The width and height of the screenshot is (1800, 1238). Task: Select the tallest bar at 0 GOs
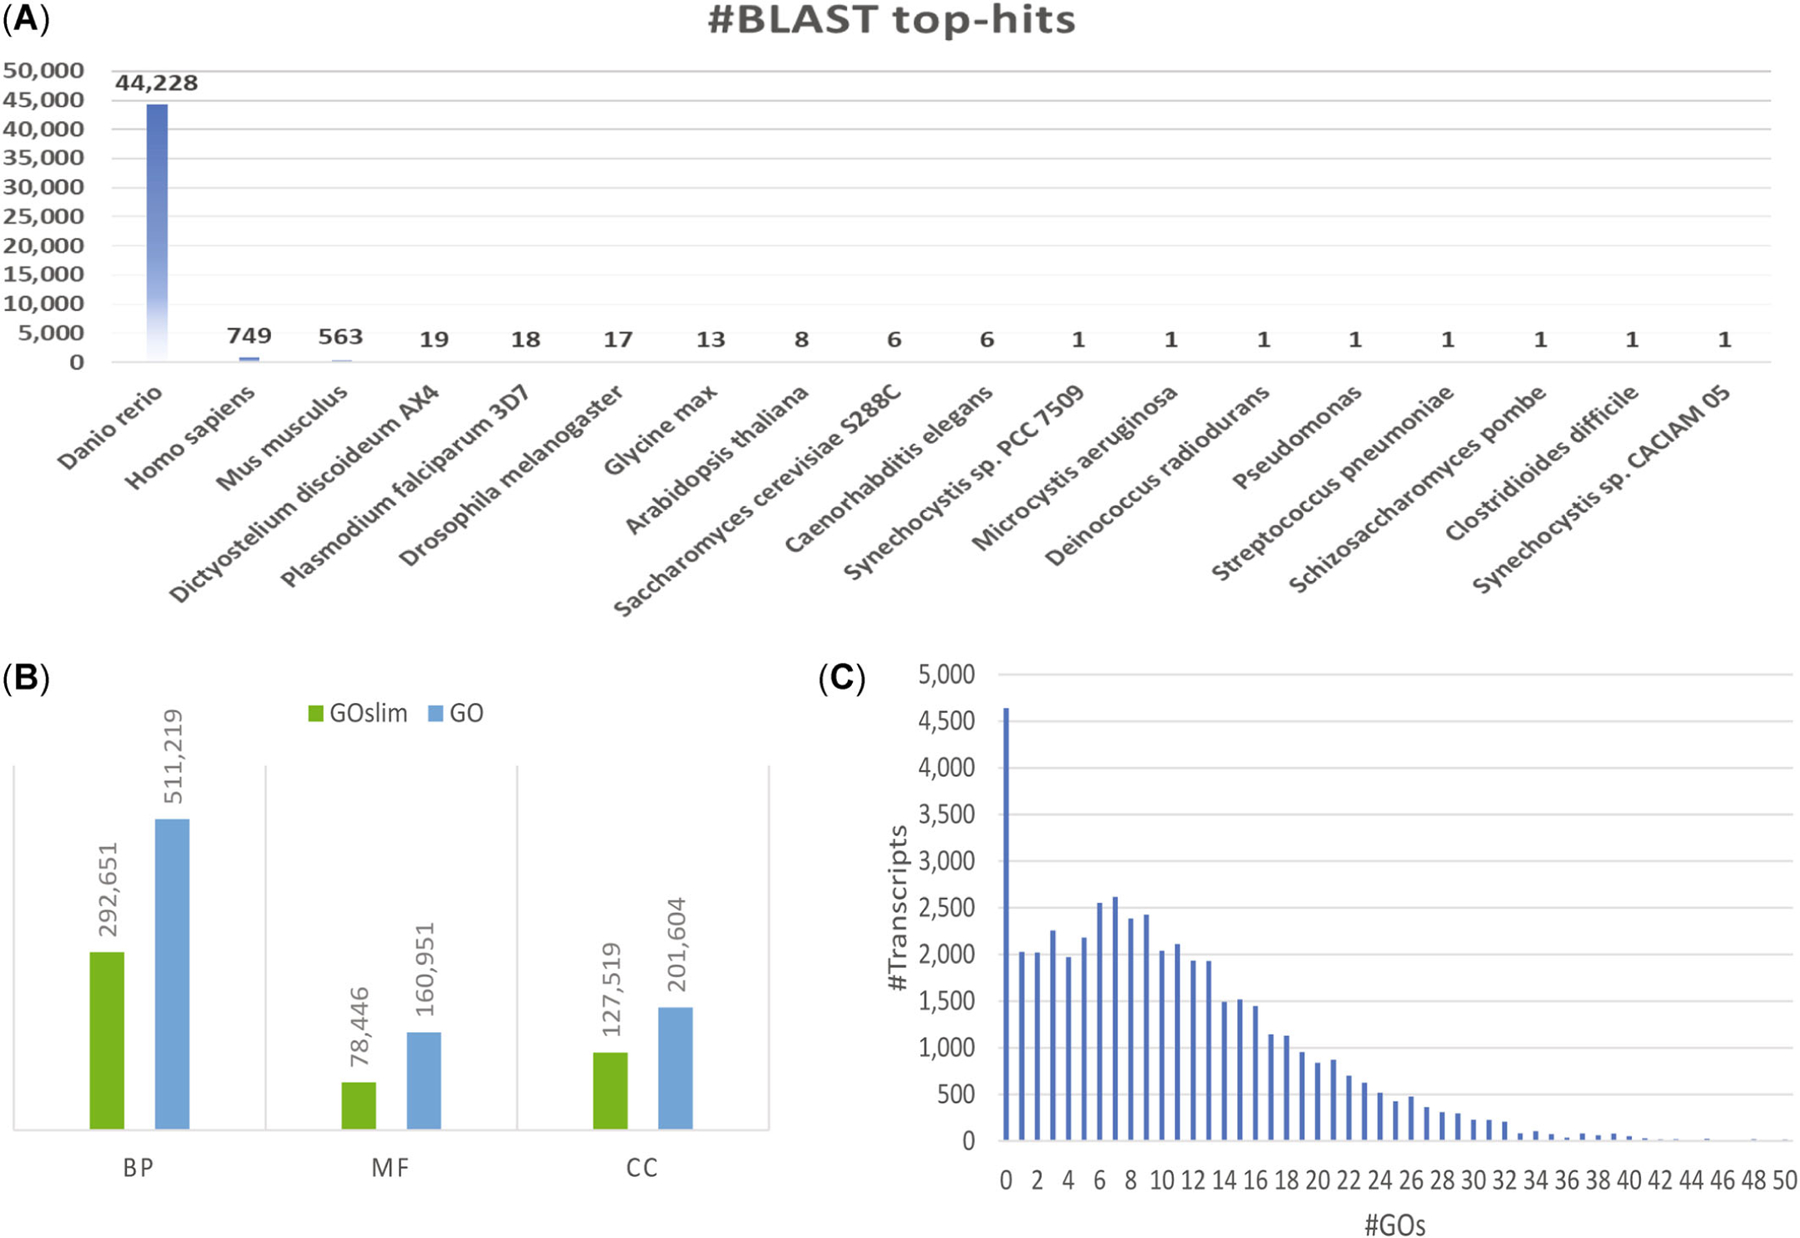click(1007, 924)
